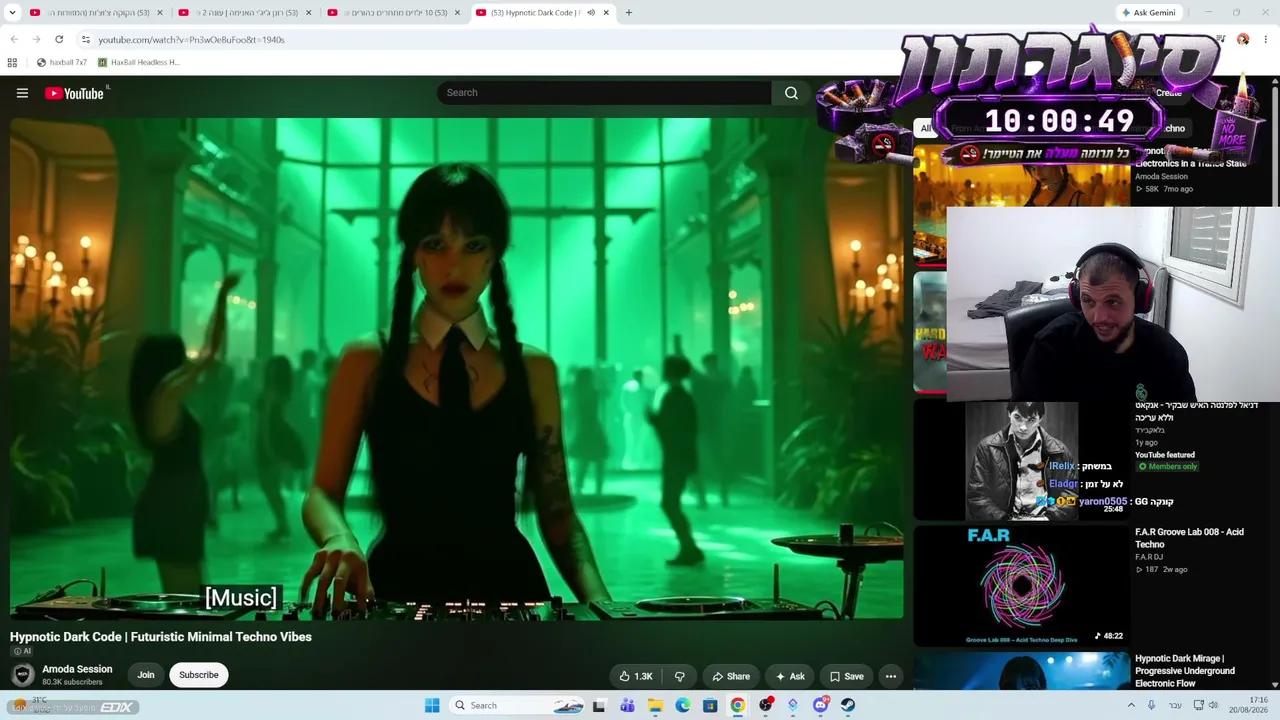Open Discord from the taskbar
This screenshot has width=1280, height=720.
click(821, 705)
